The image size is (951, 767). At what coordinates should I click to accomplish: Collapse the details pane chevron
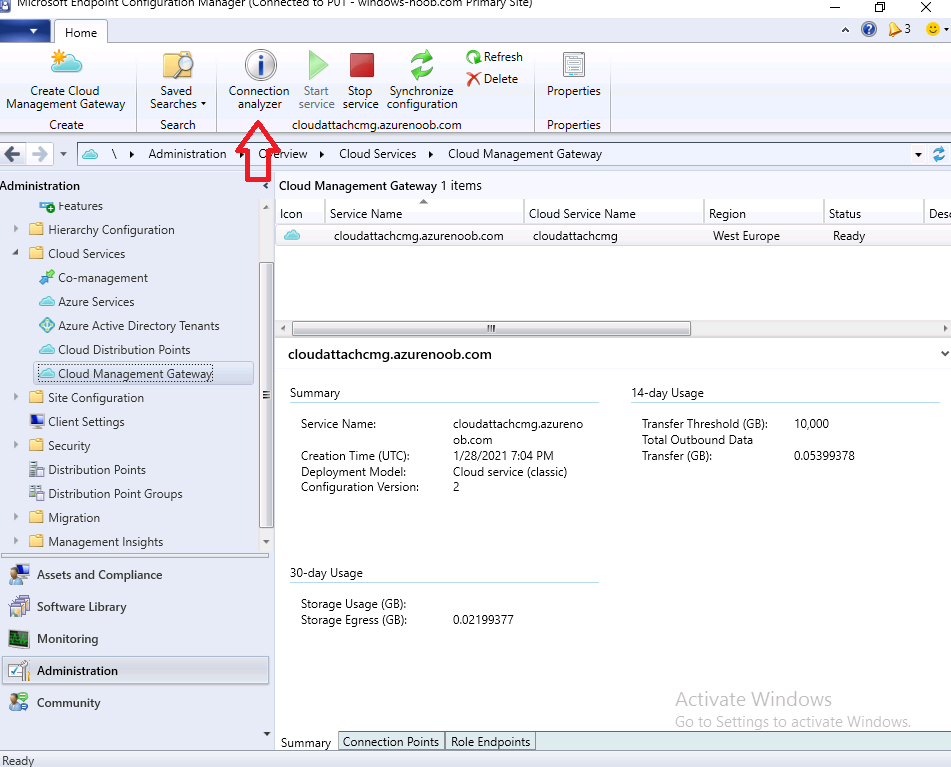(944, 353)
